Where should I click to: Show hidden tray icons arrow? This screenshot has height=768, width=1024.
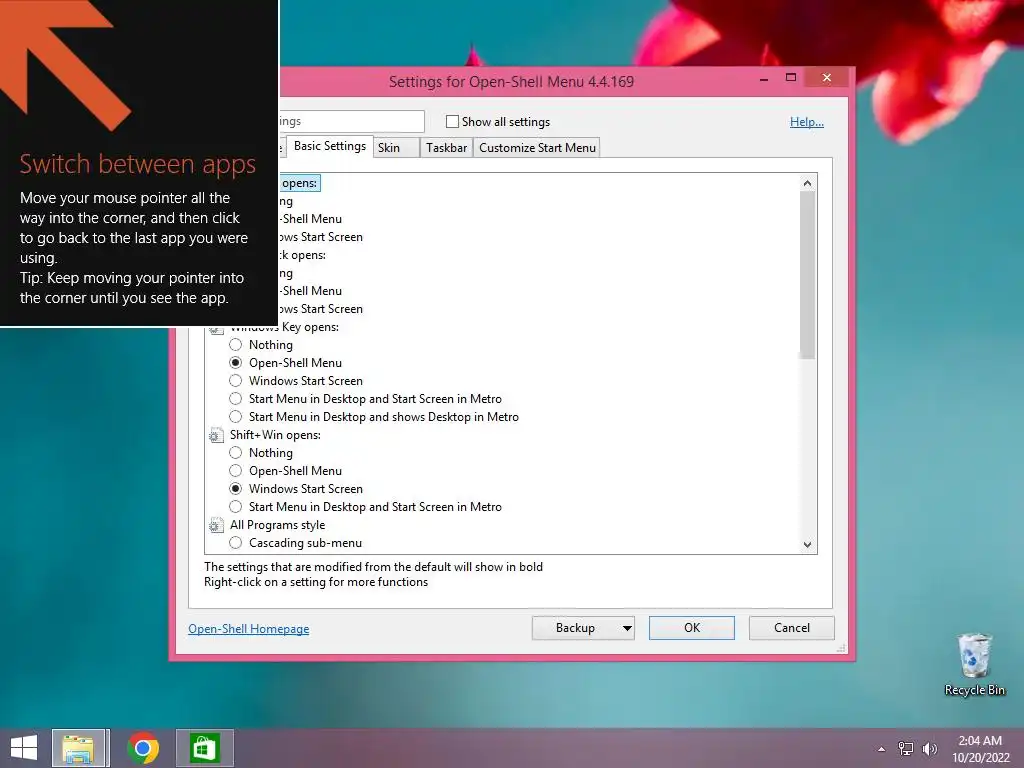(881, 749)
